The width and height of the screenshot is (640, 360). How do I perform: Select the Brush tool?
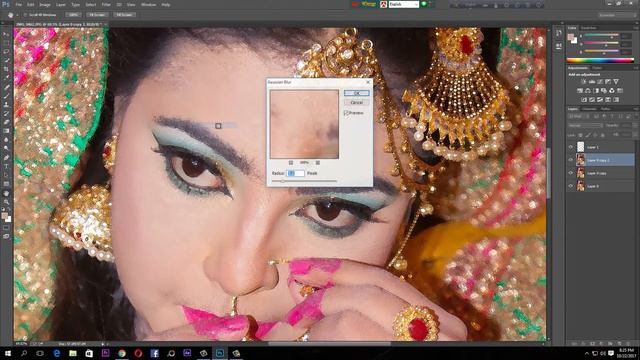[x=6, y=96]
